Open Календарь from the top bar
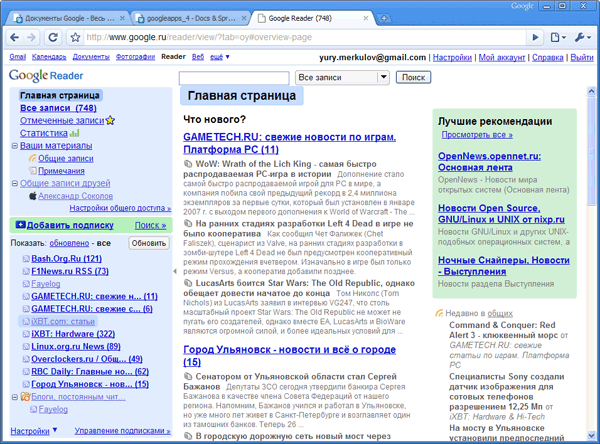 [49, 57]
